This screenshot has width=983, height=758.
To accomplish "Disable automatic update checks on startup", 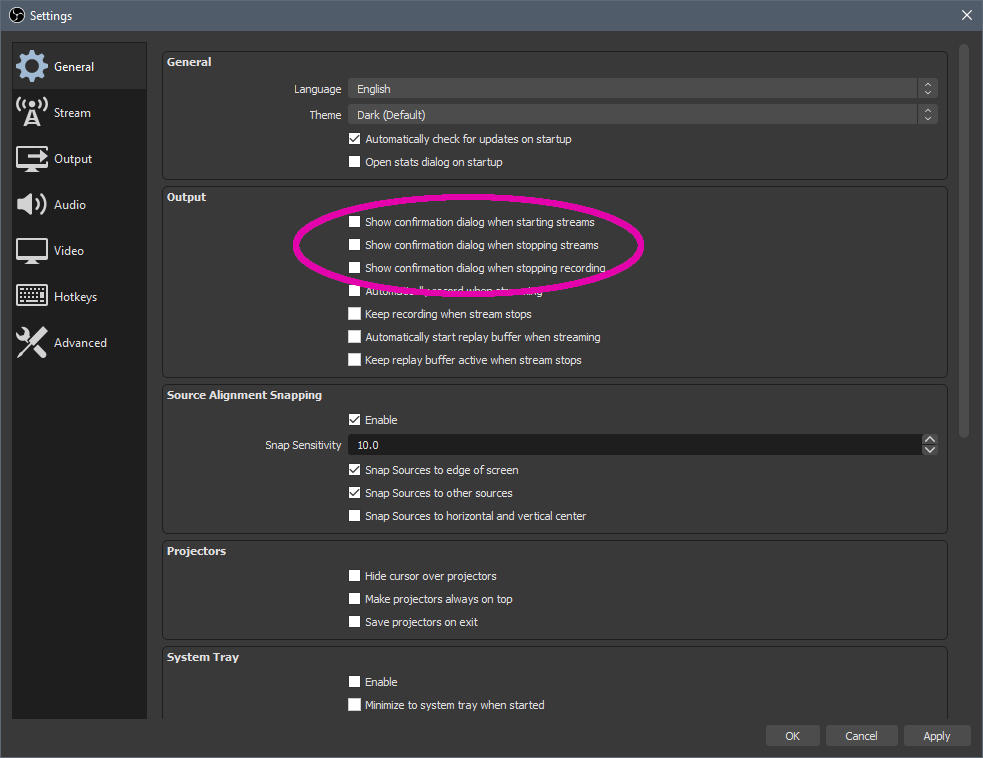I will pos(354,138).
